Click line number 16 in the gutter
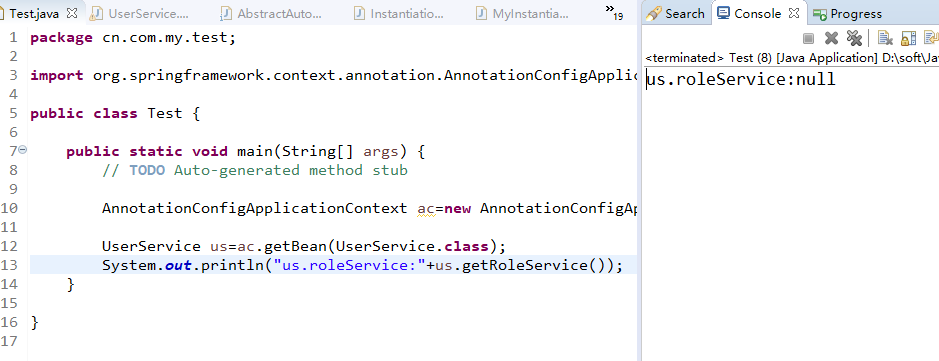This screenshot has width=939, height=361. (9, 322)
